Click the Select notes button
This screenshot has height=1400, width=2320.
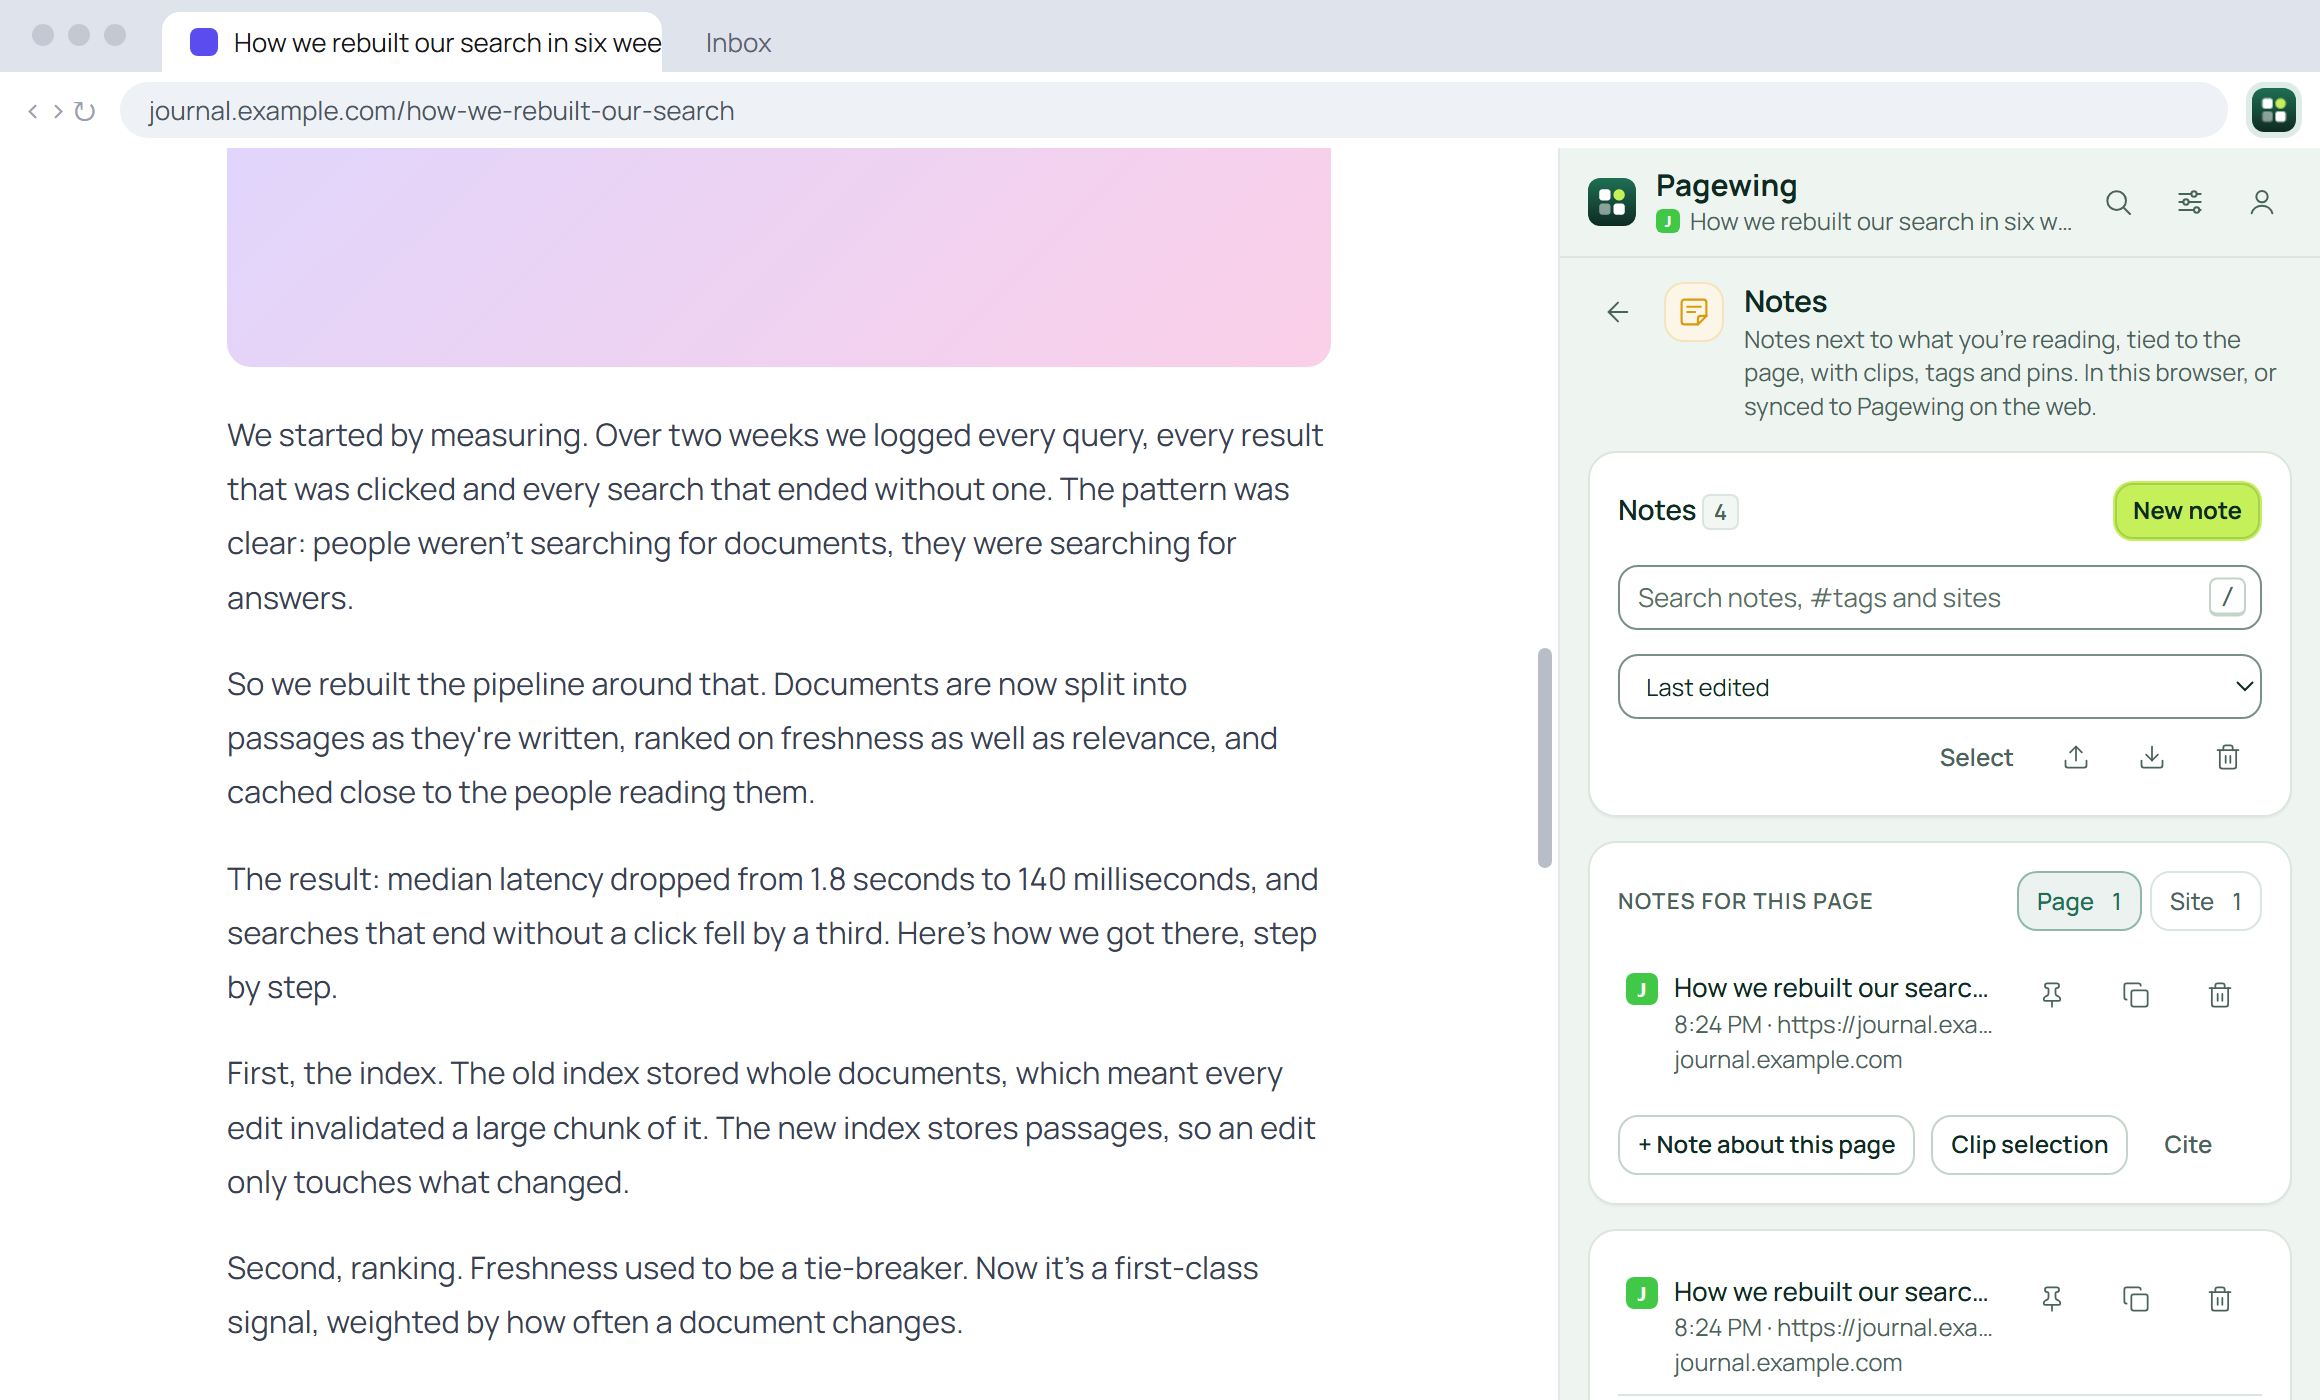tap(1976, 757)
